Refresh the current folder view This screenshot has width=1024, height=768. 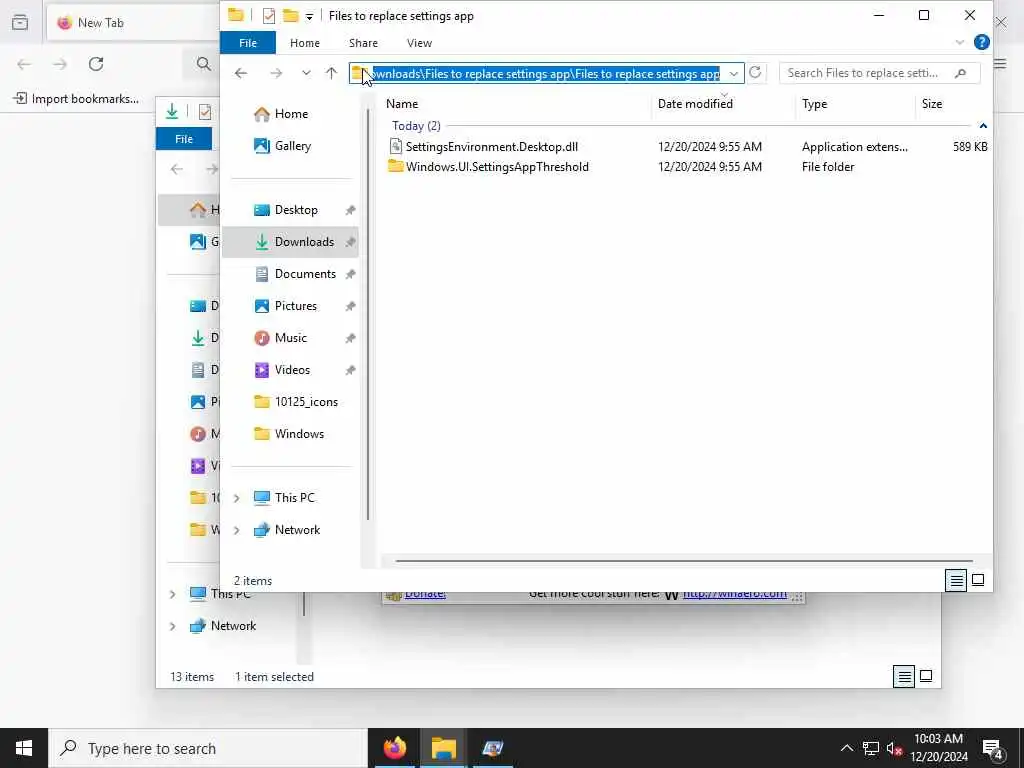coord(756,72)
